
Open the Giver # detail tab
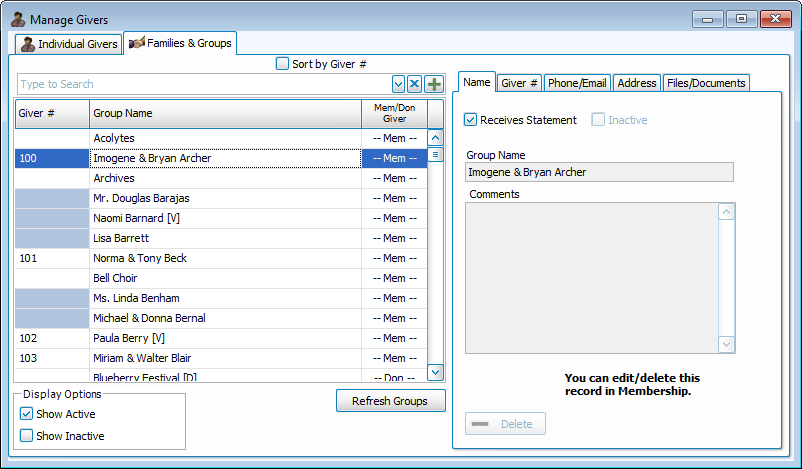pyautogui.click(x=519, y=83)
